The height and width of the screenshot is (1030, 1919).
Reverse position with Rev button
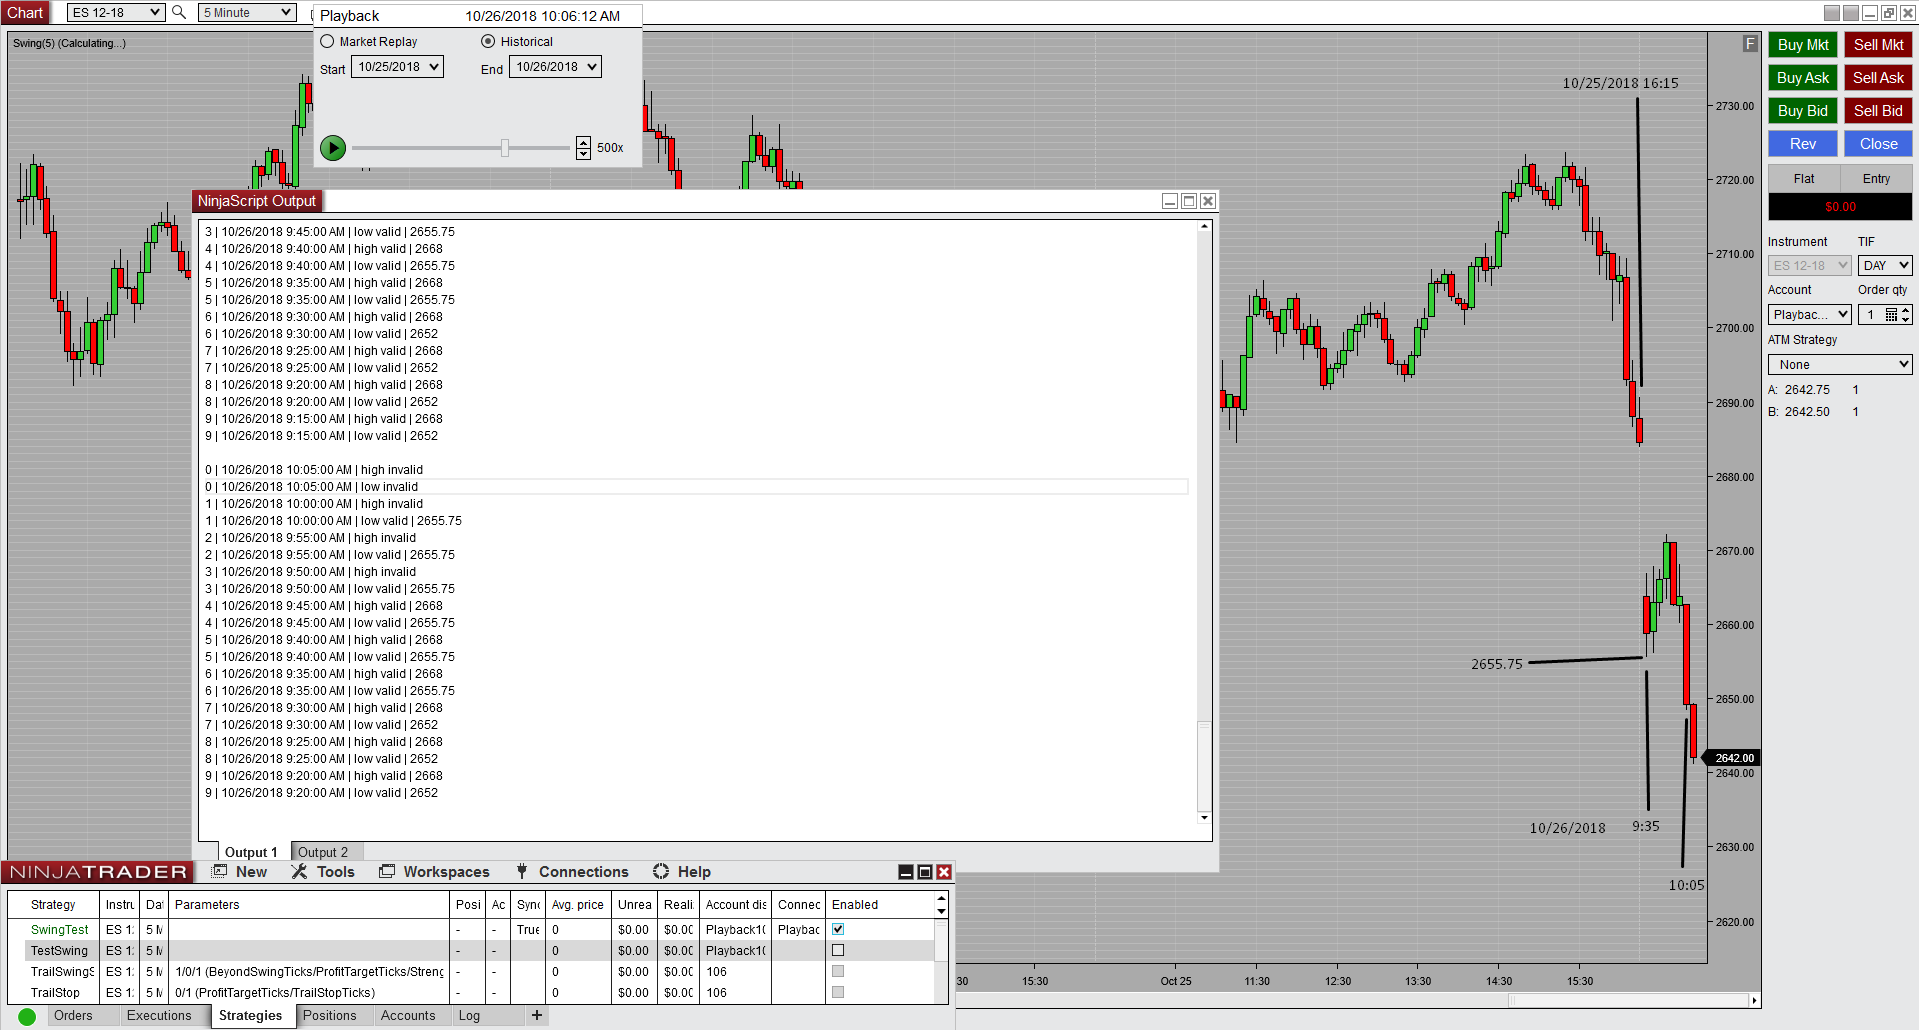[x=1803, y=144]
